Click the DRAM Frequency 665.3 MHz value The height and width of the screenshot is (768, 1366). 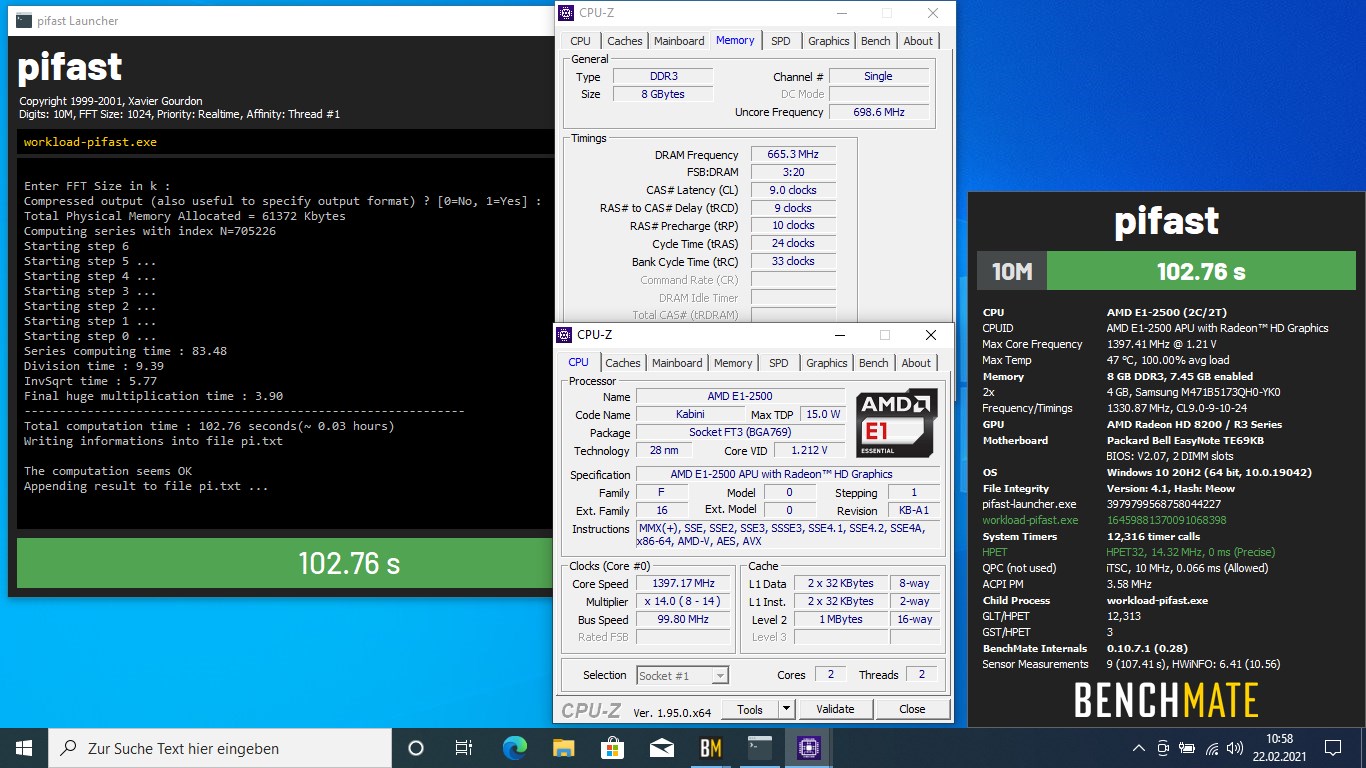[x=793, y=155]
